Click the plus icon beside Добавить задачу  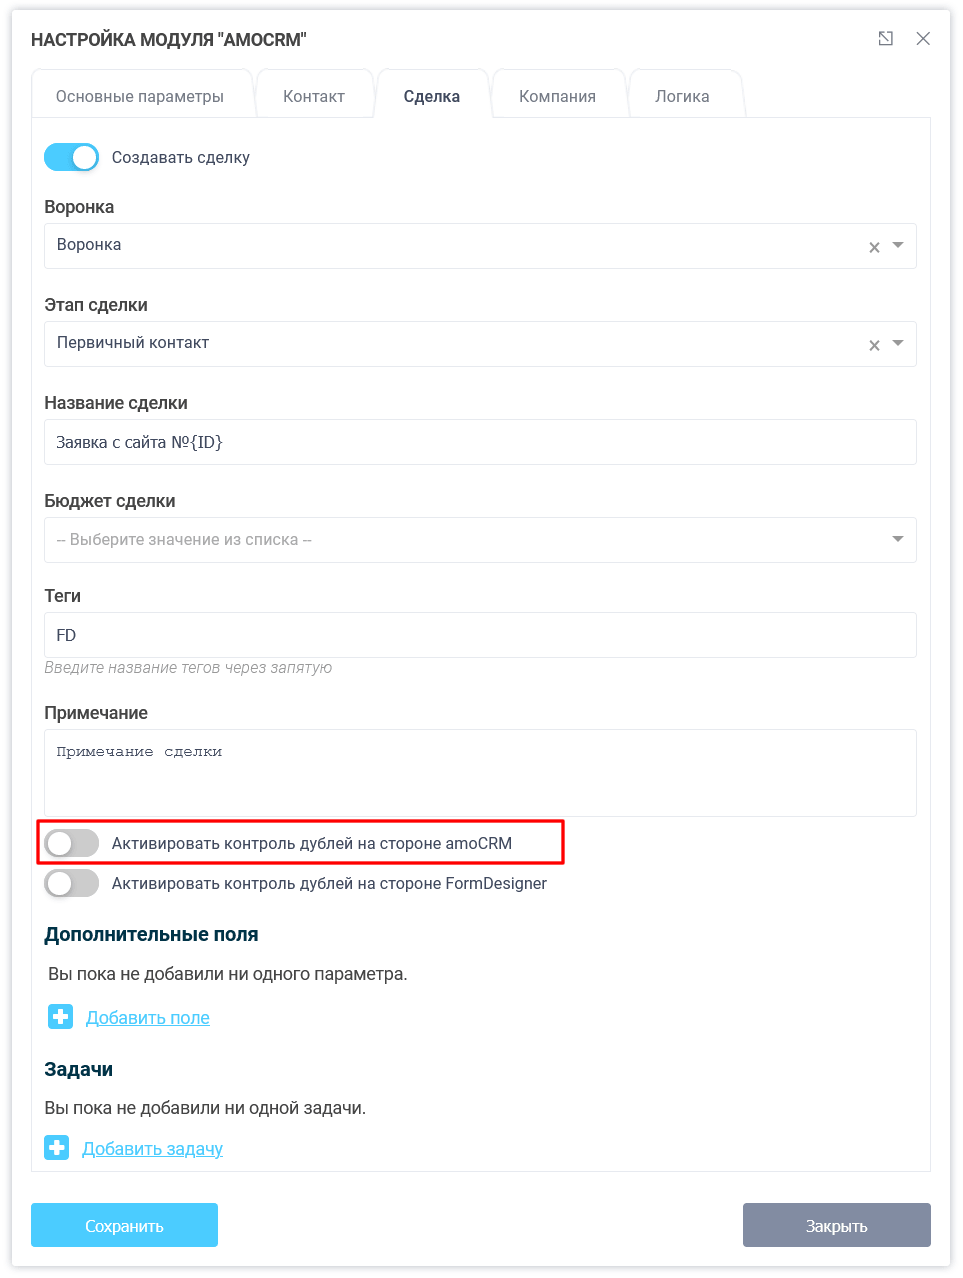(57, 1148)
